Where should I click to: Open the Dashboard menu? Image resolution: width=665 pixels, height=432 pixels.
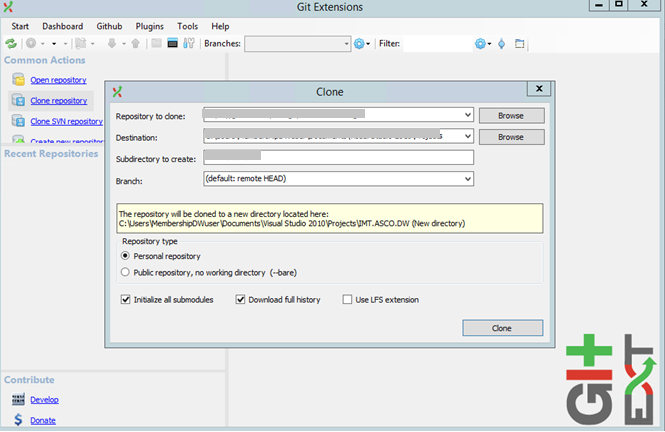coord(62,26)
